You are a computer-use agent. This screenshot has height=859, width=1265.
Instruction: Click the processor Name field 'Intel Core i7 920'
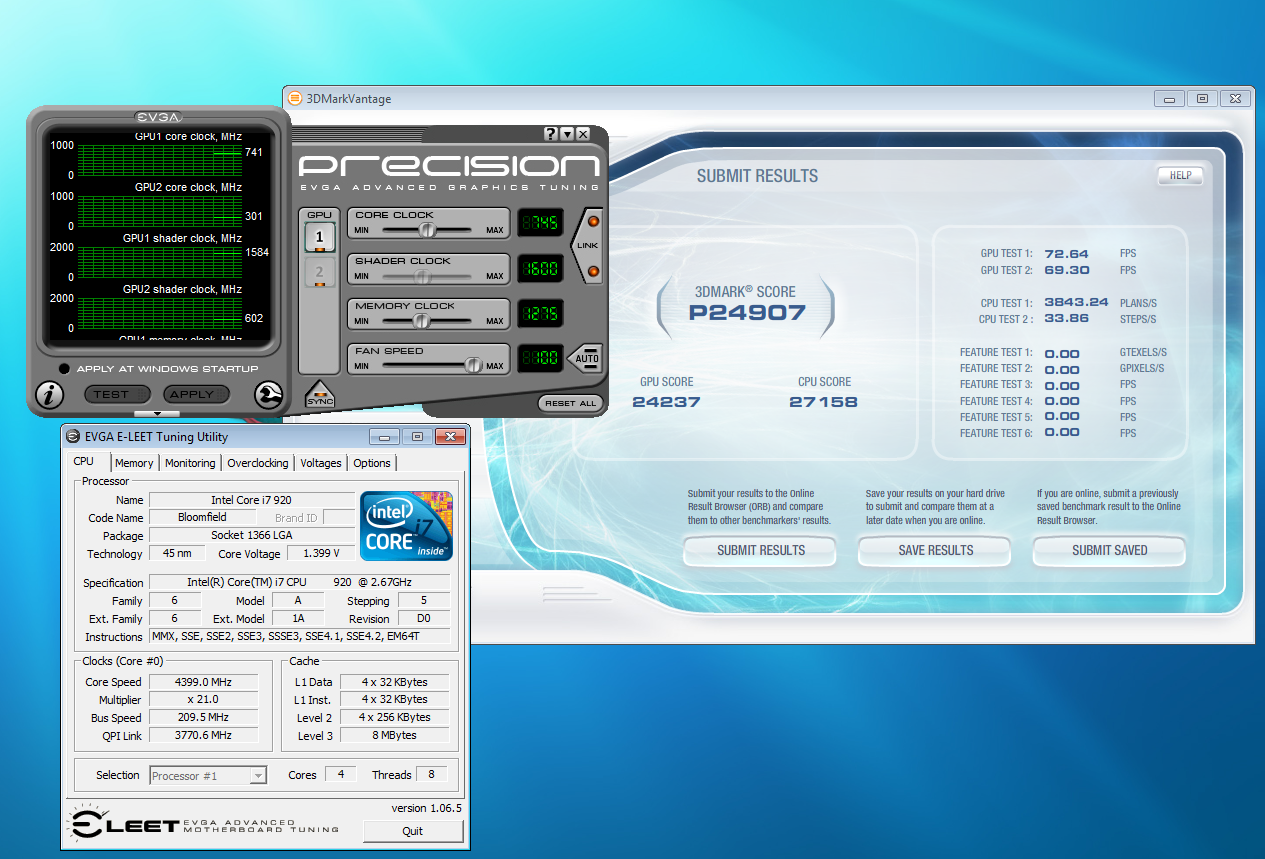click(x=251, y=500)
